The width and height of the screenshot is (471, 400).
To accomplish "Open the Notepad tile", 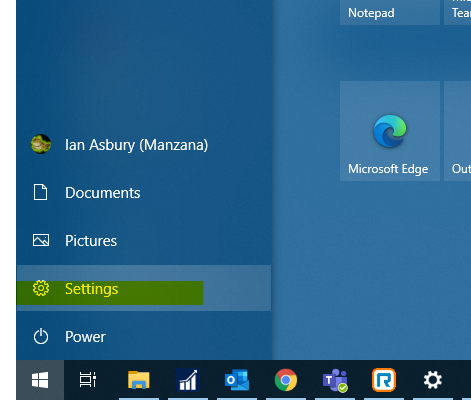I will coord(390,12).
